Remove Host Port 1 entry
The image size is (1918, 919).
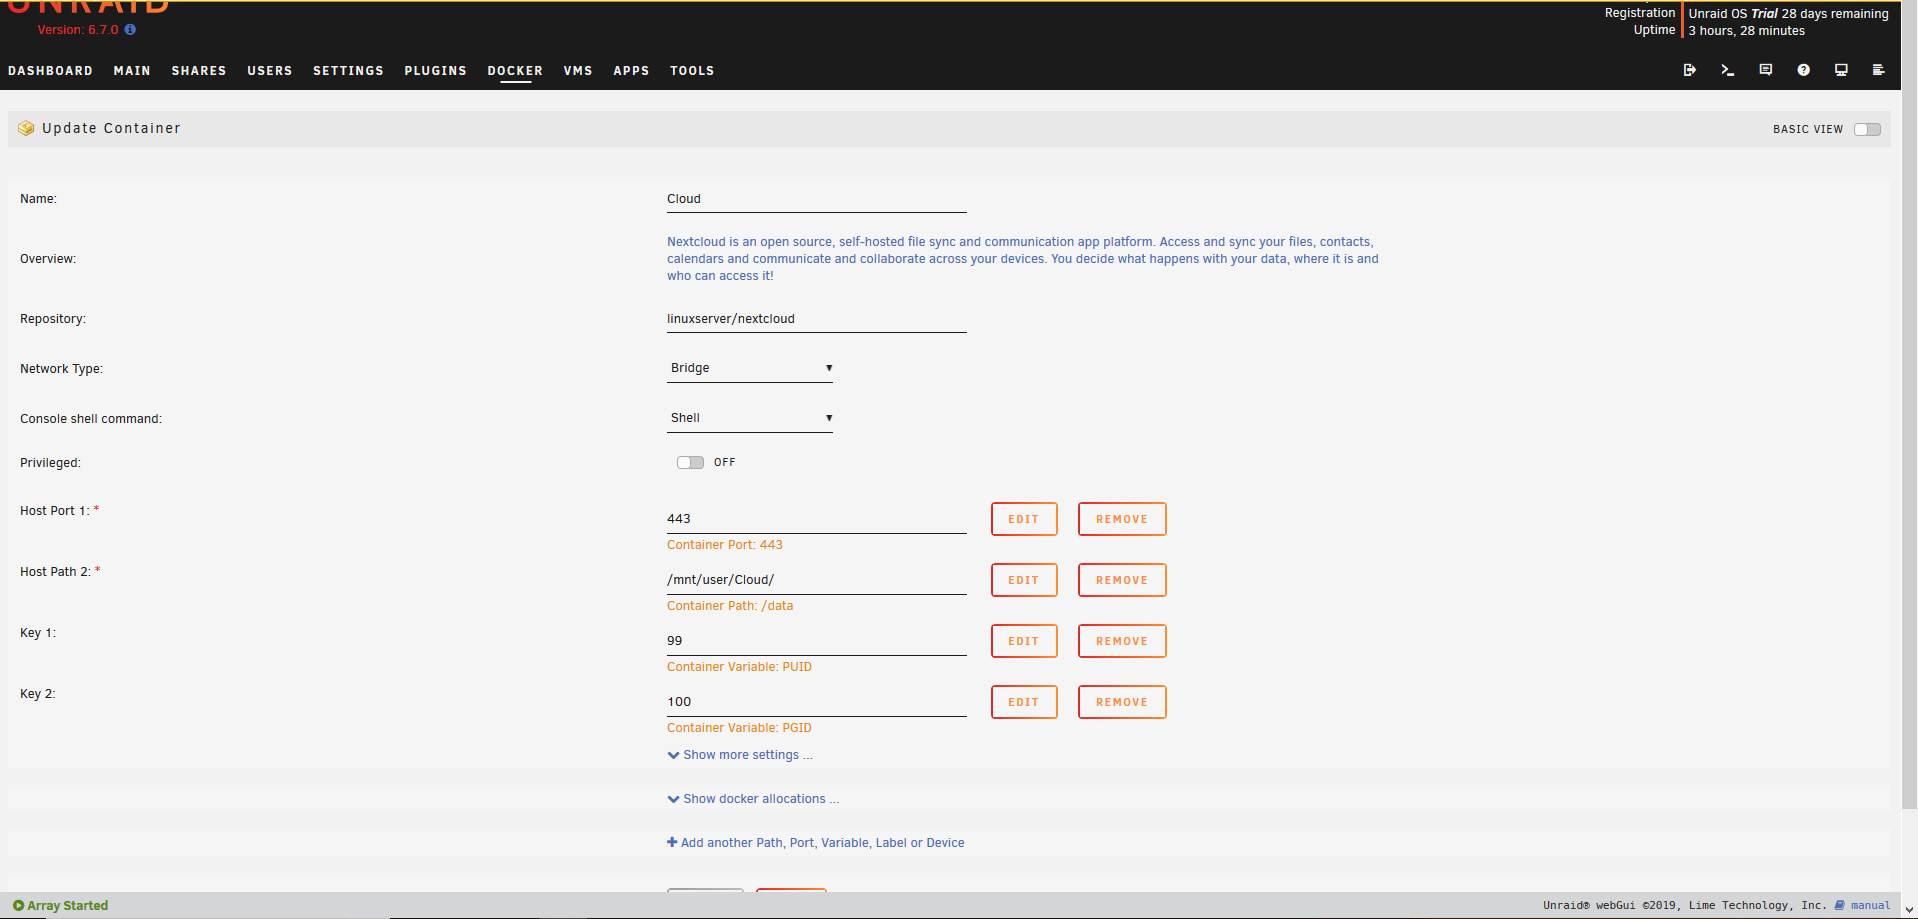[1122, 519]
